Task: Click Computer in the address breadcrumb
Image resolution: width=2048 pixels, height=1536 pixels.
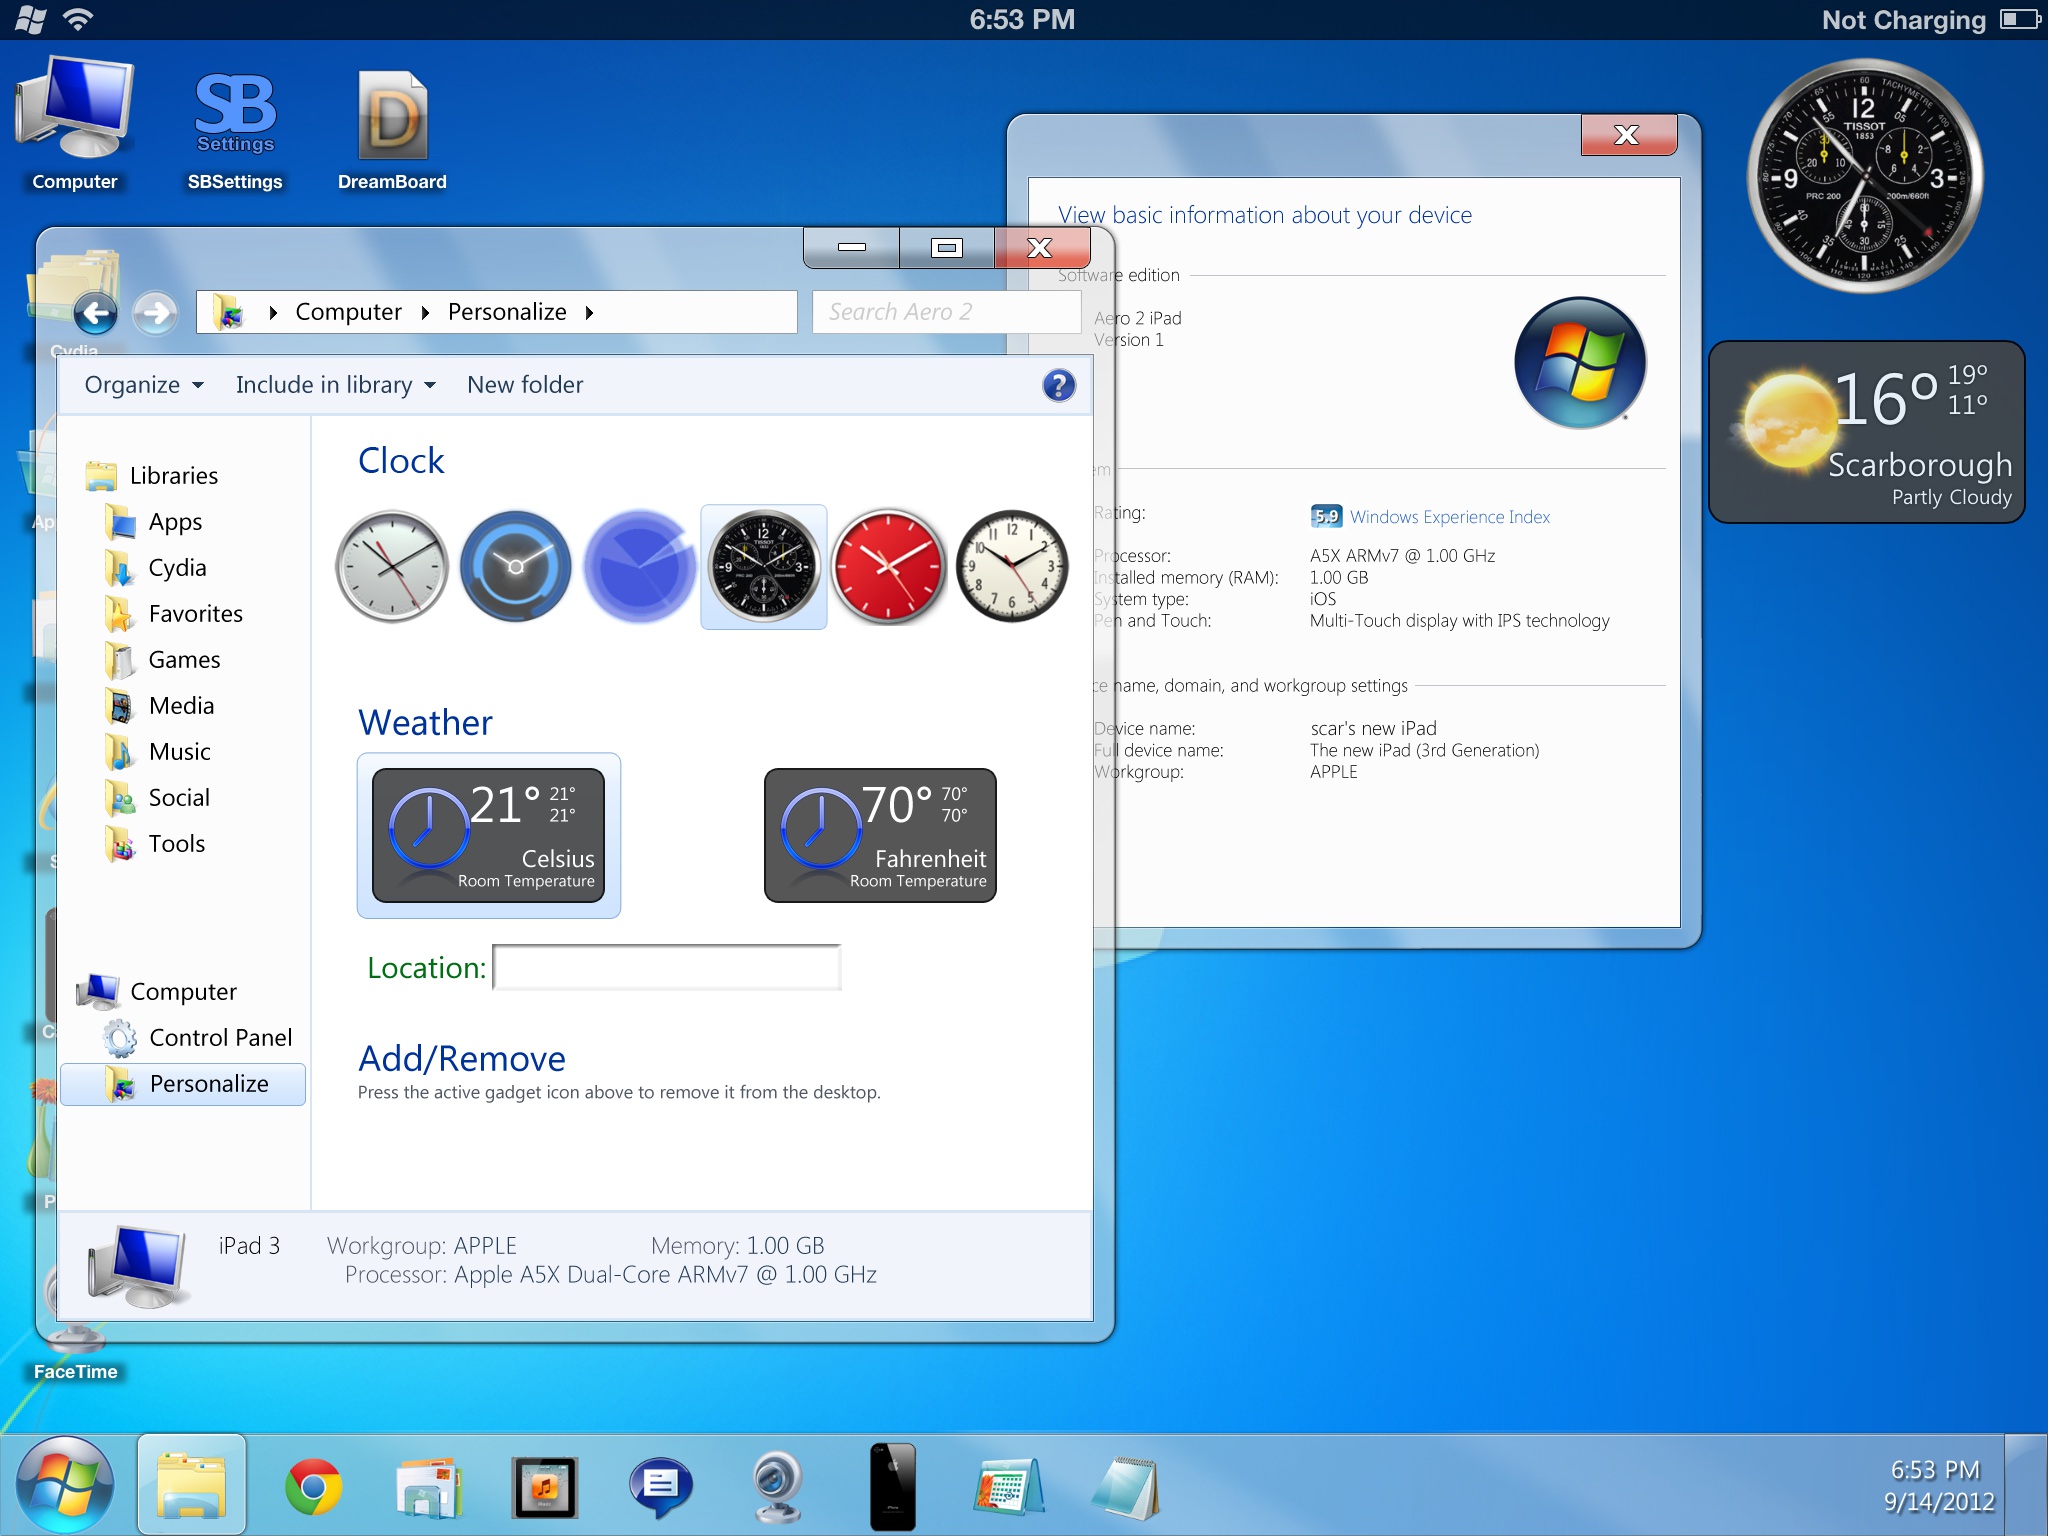Action: (348, 313)
